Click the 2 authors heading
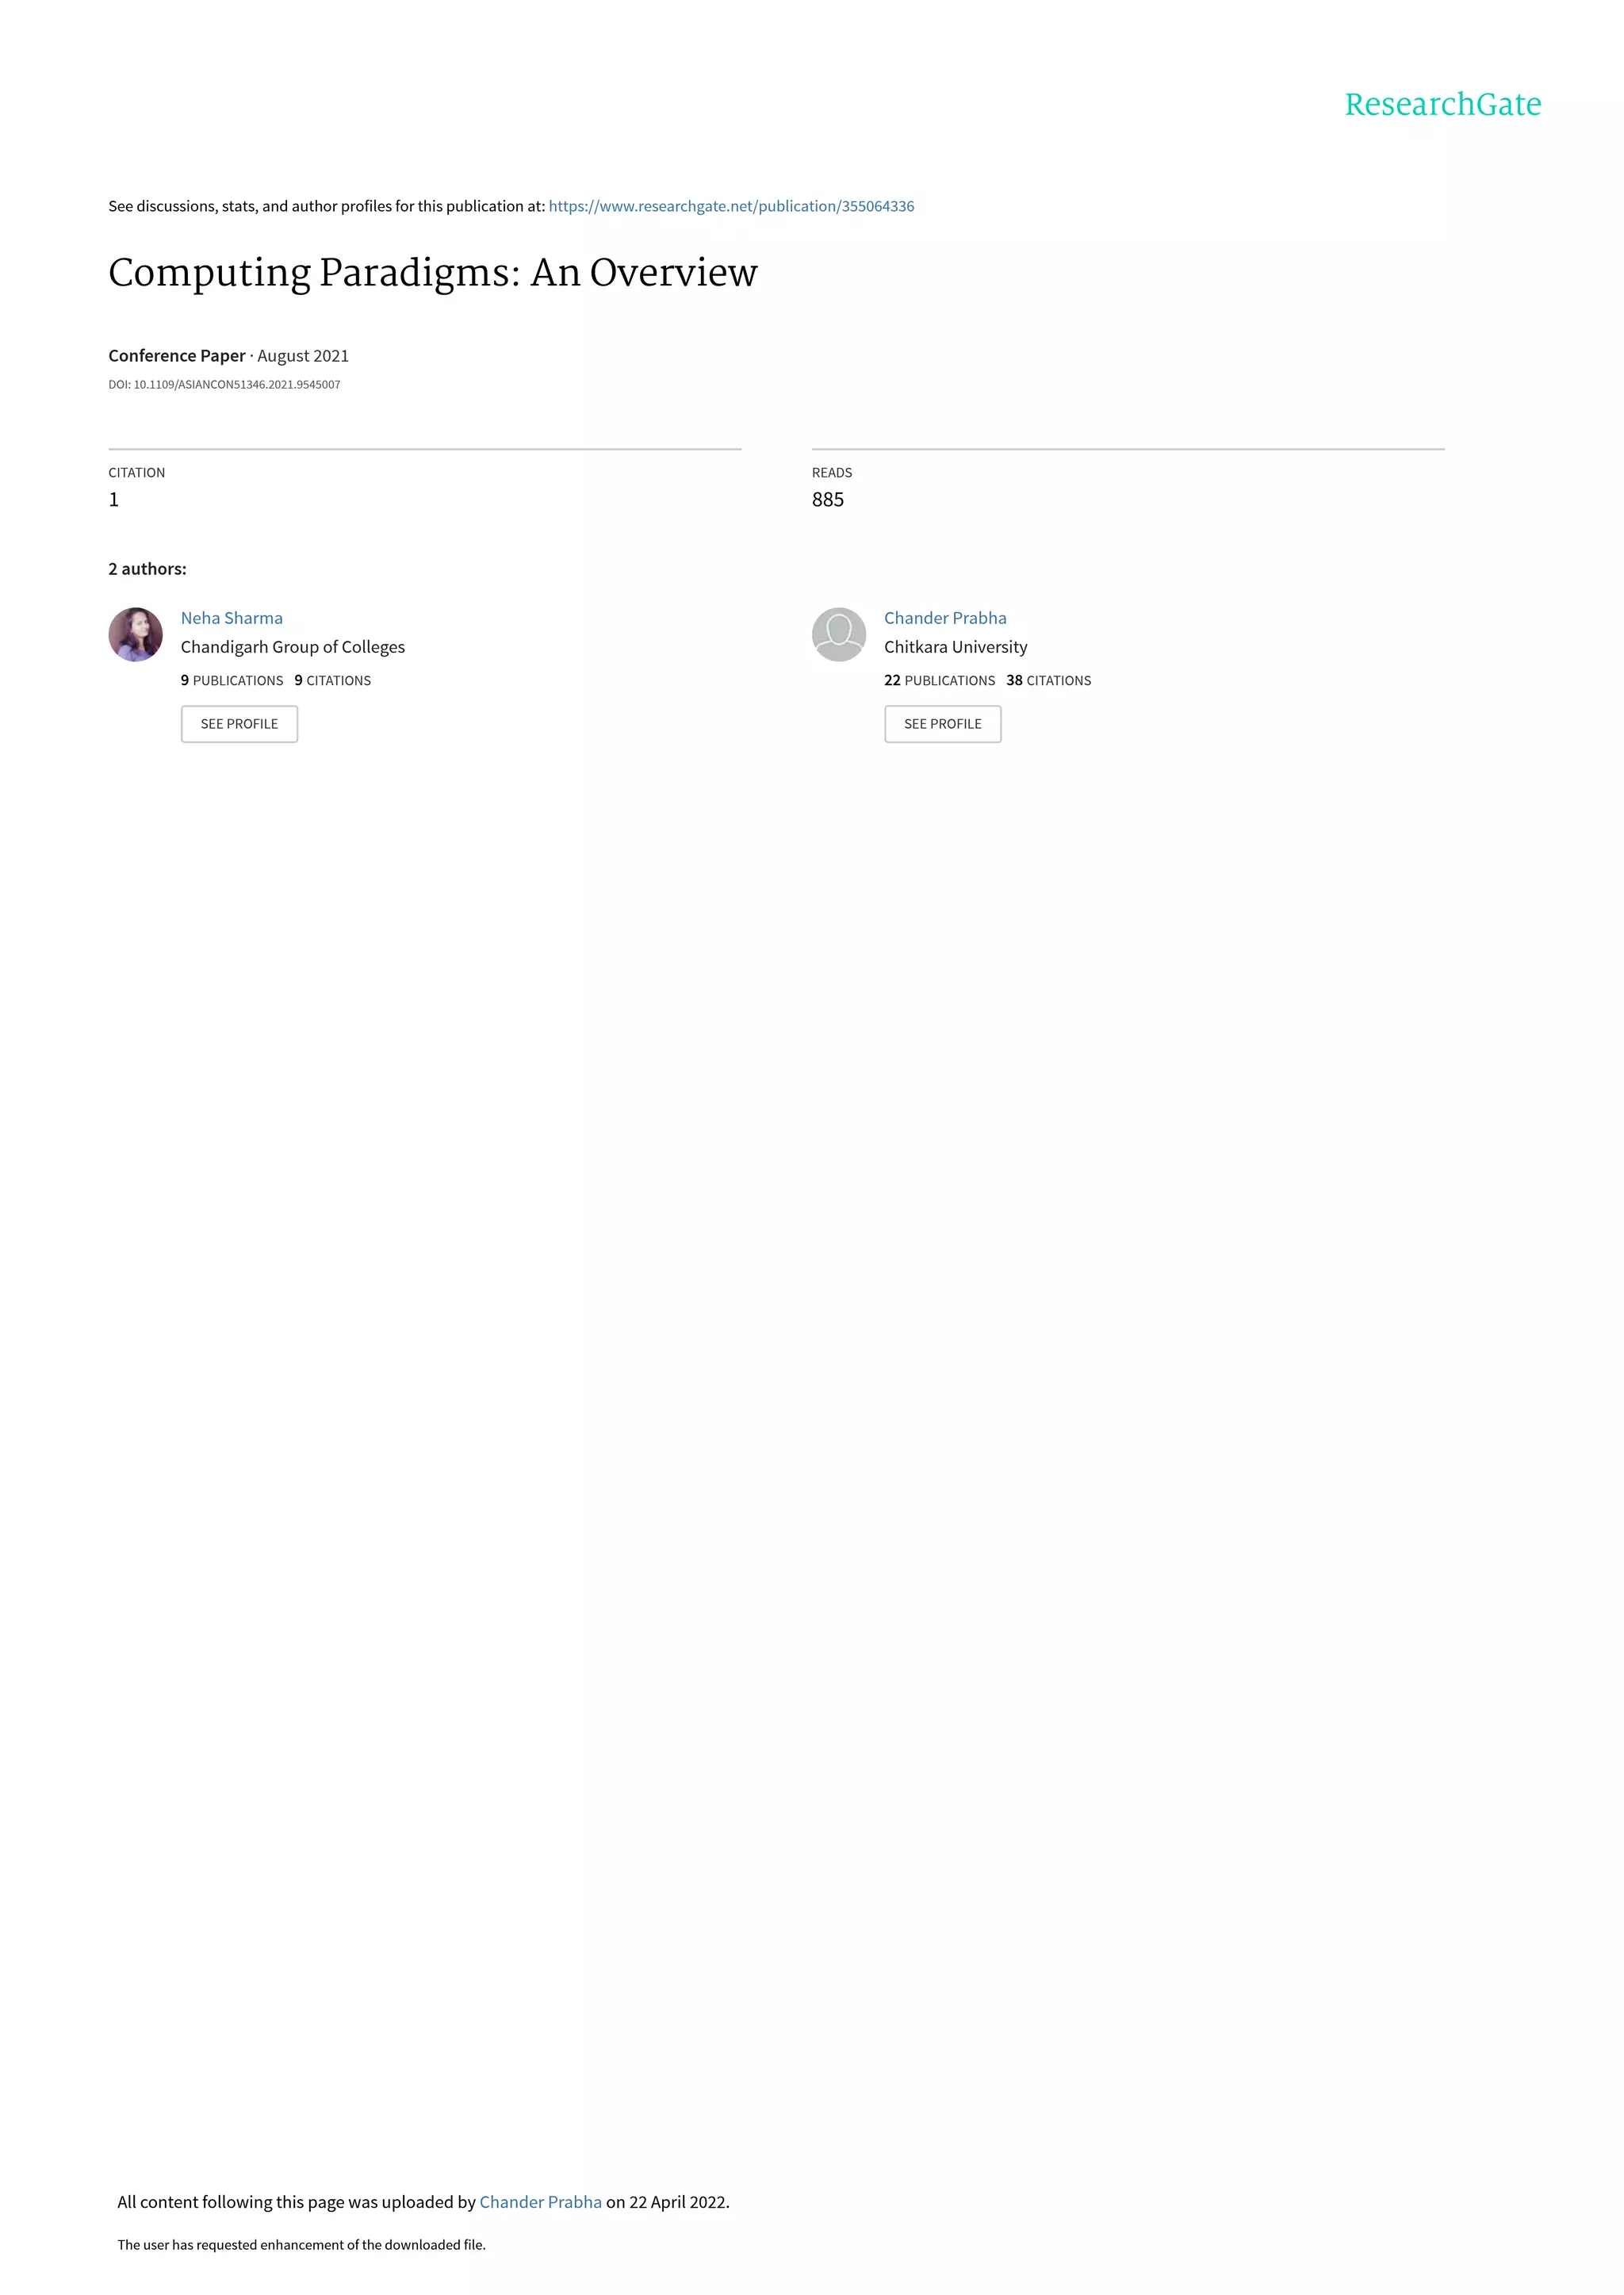The image size is (1624, 2295). coord(147,569)
